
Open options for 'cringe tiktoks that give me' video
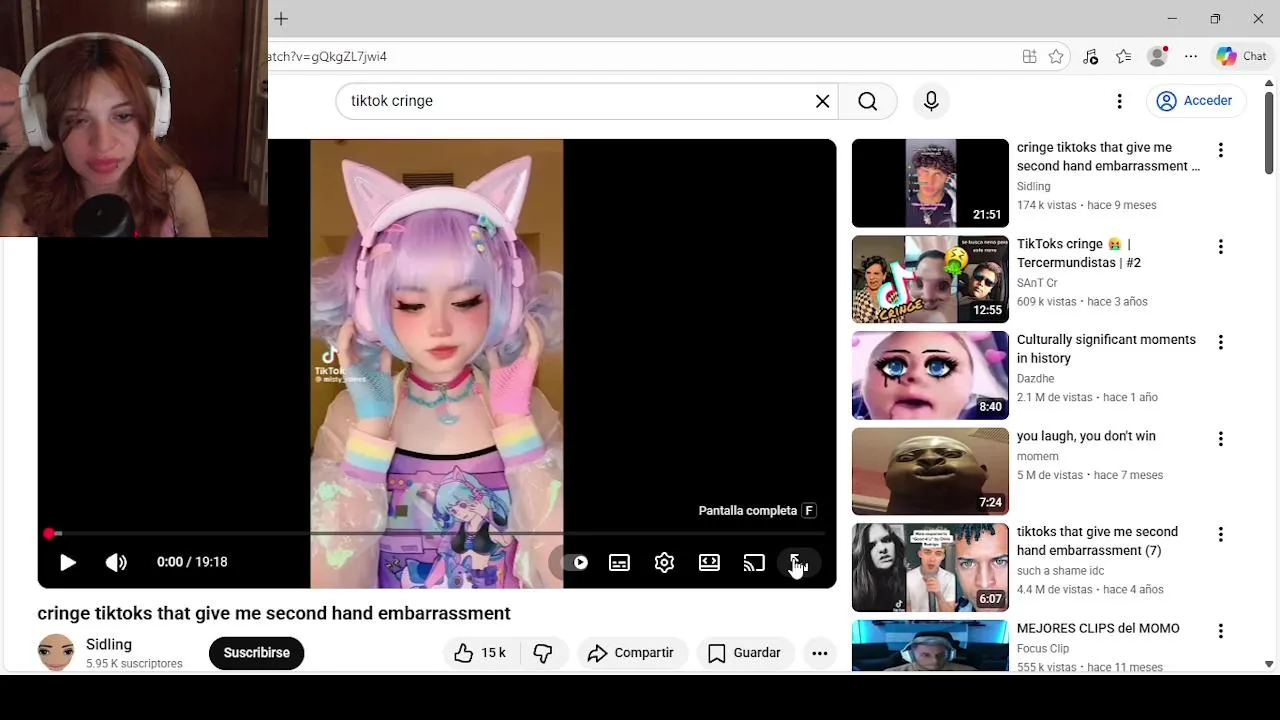pyautogui.click(x=1220, y=150)
